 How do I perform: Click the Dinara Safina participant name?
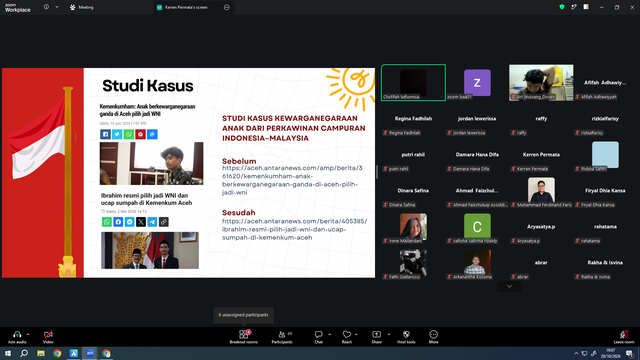413,191
